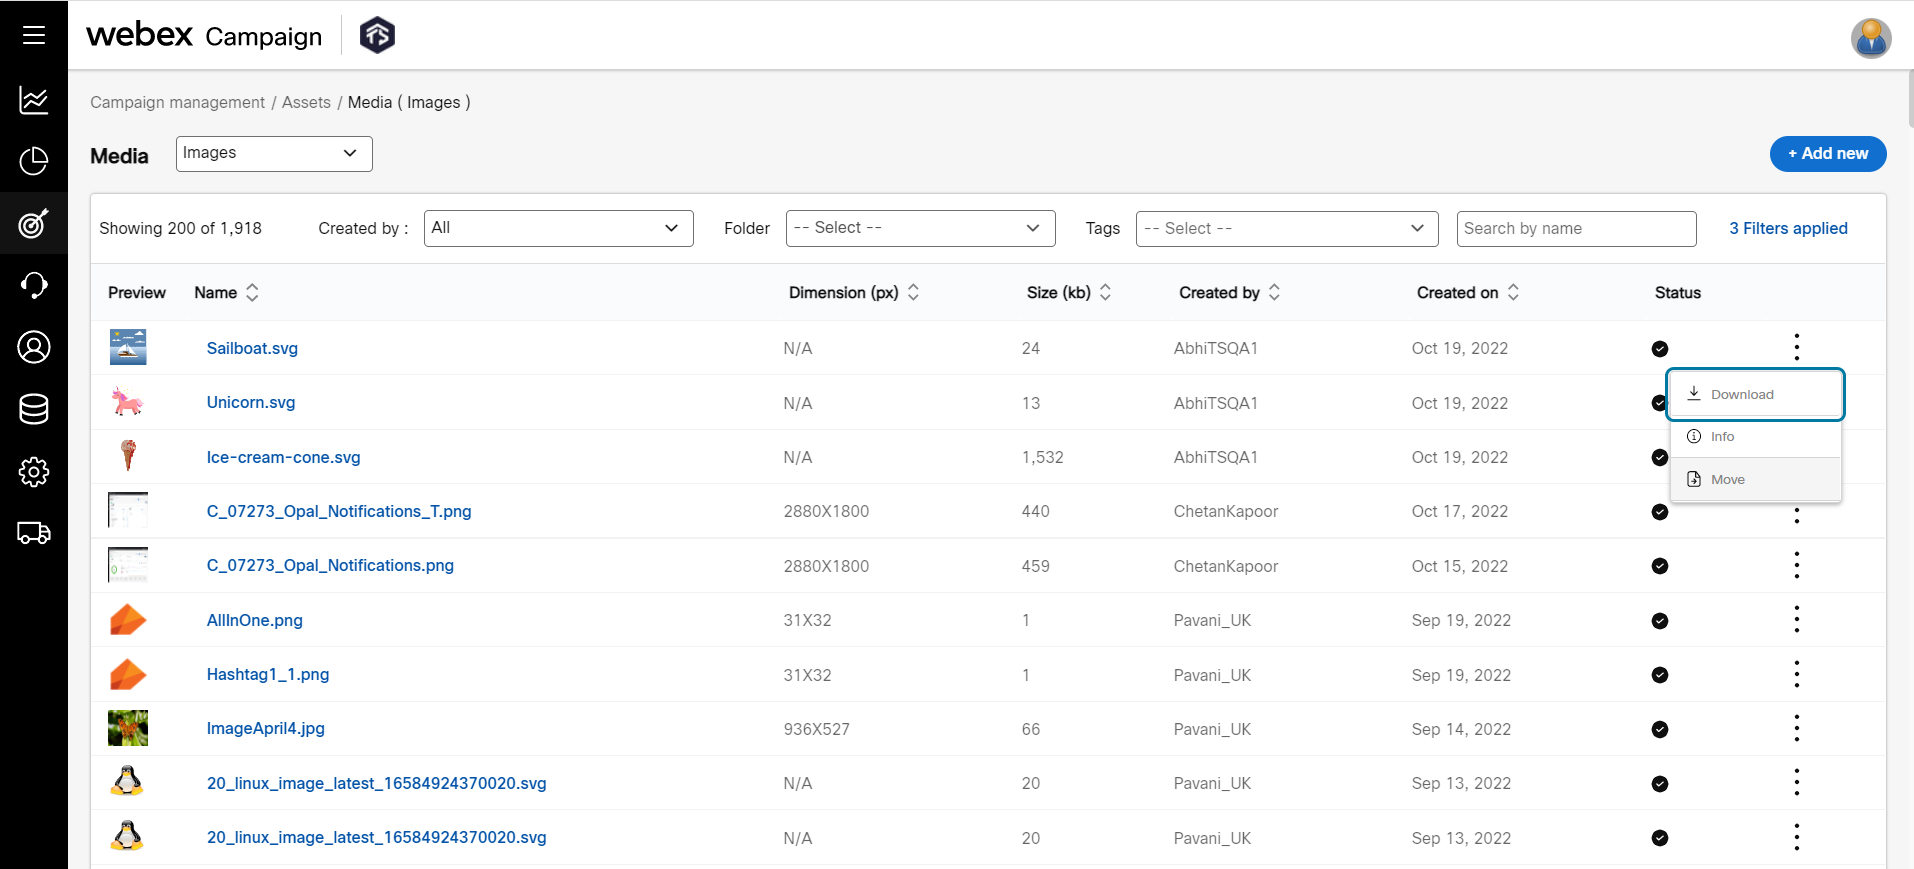This screenshot has height=869, width=1914.
Task: Expand the Tags select dropdown
Action: click(1287, 228)
